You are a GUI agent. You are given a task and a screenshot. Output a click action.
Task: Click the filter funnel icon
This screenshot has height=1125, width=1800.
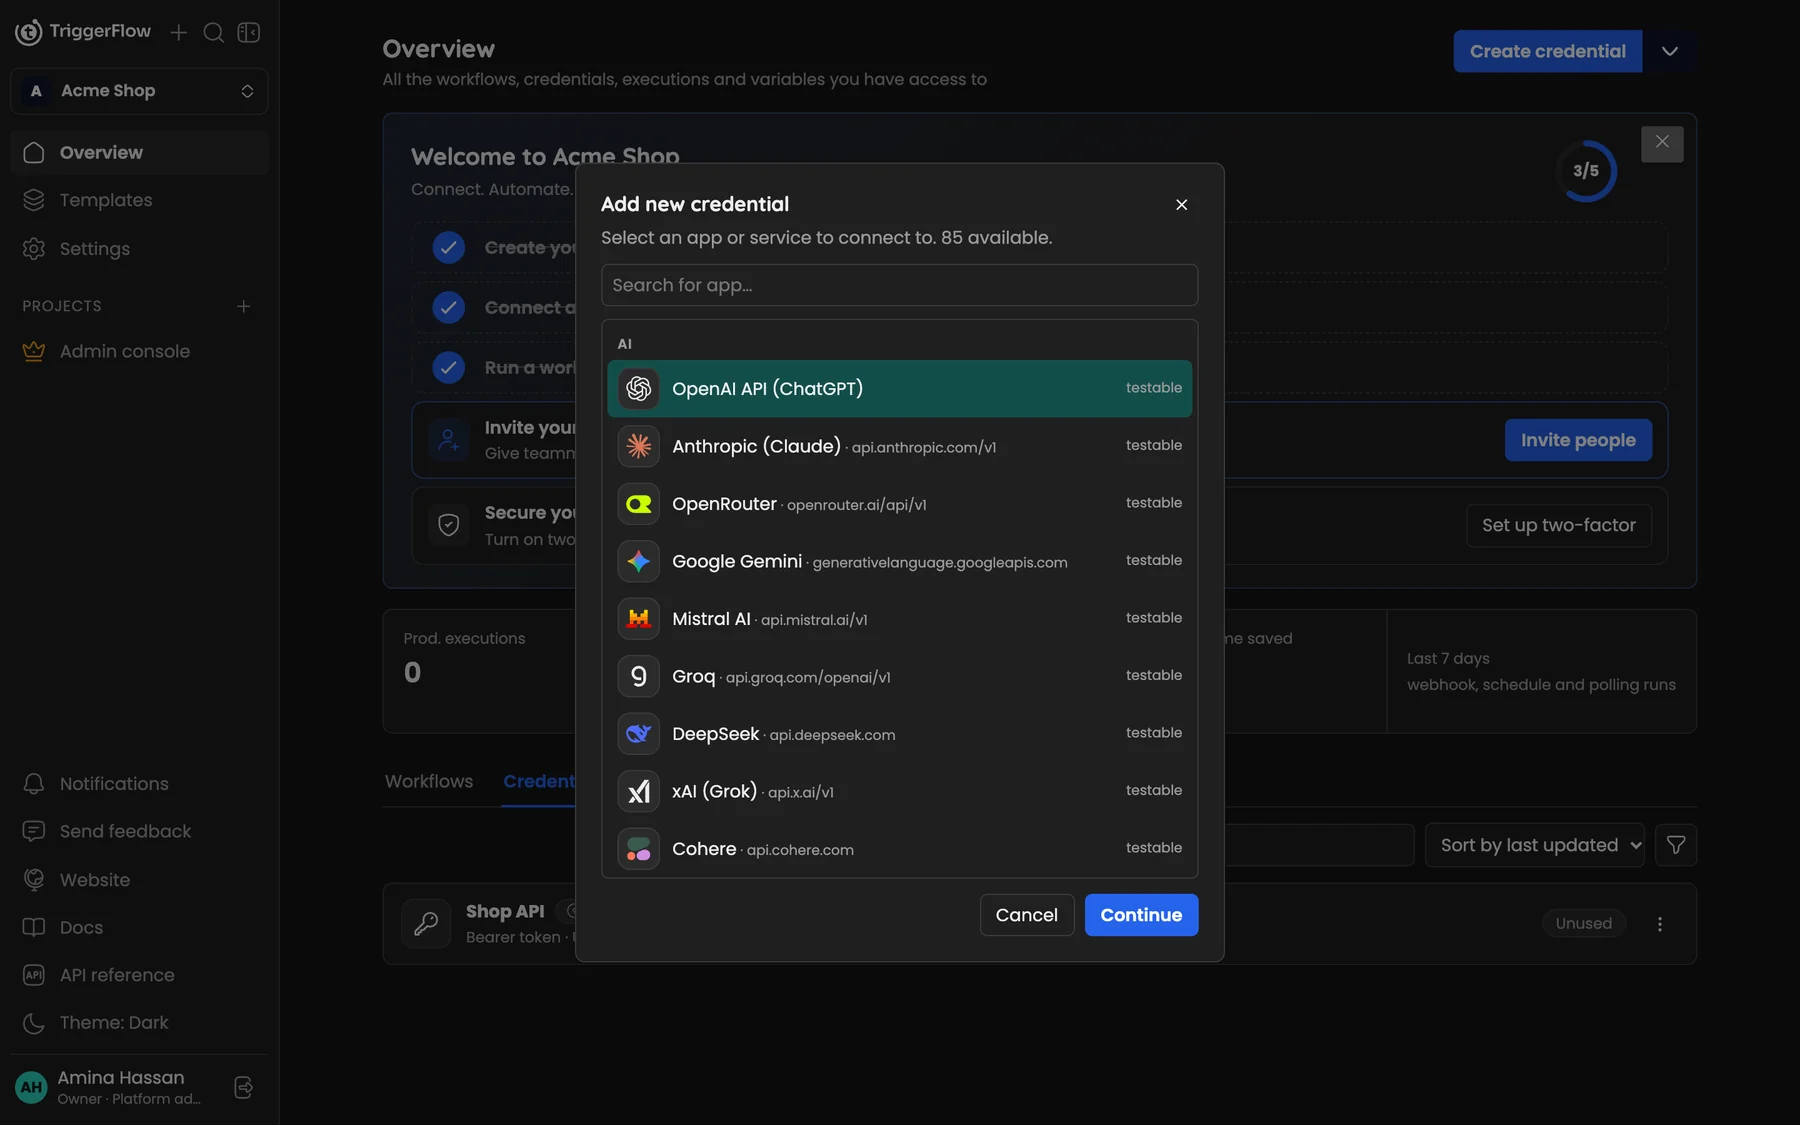1676,845
